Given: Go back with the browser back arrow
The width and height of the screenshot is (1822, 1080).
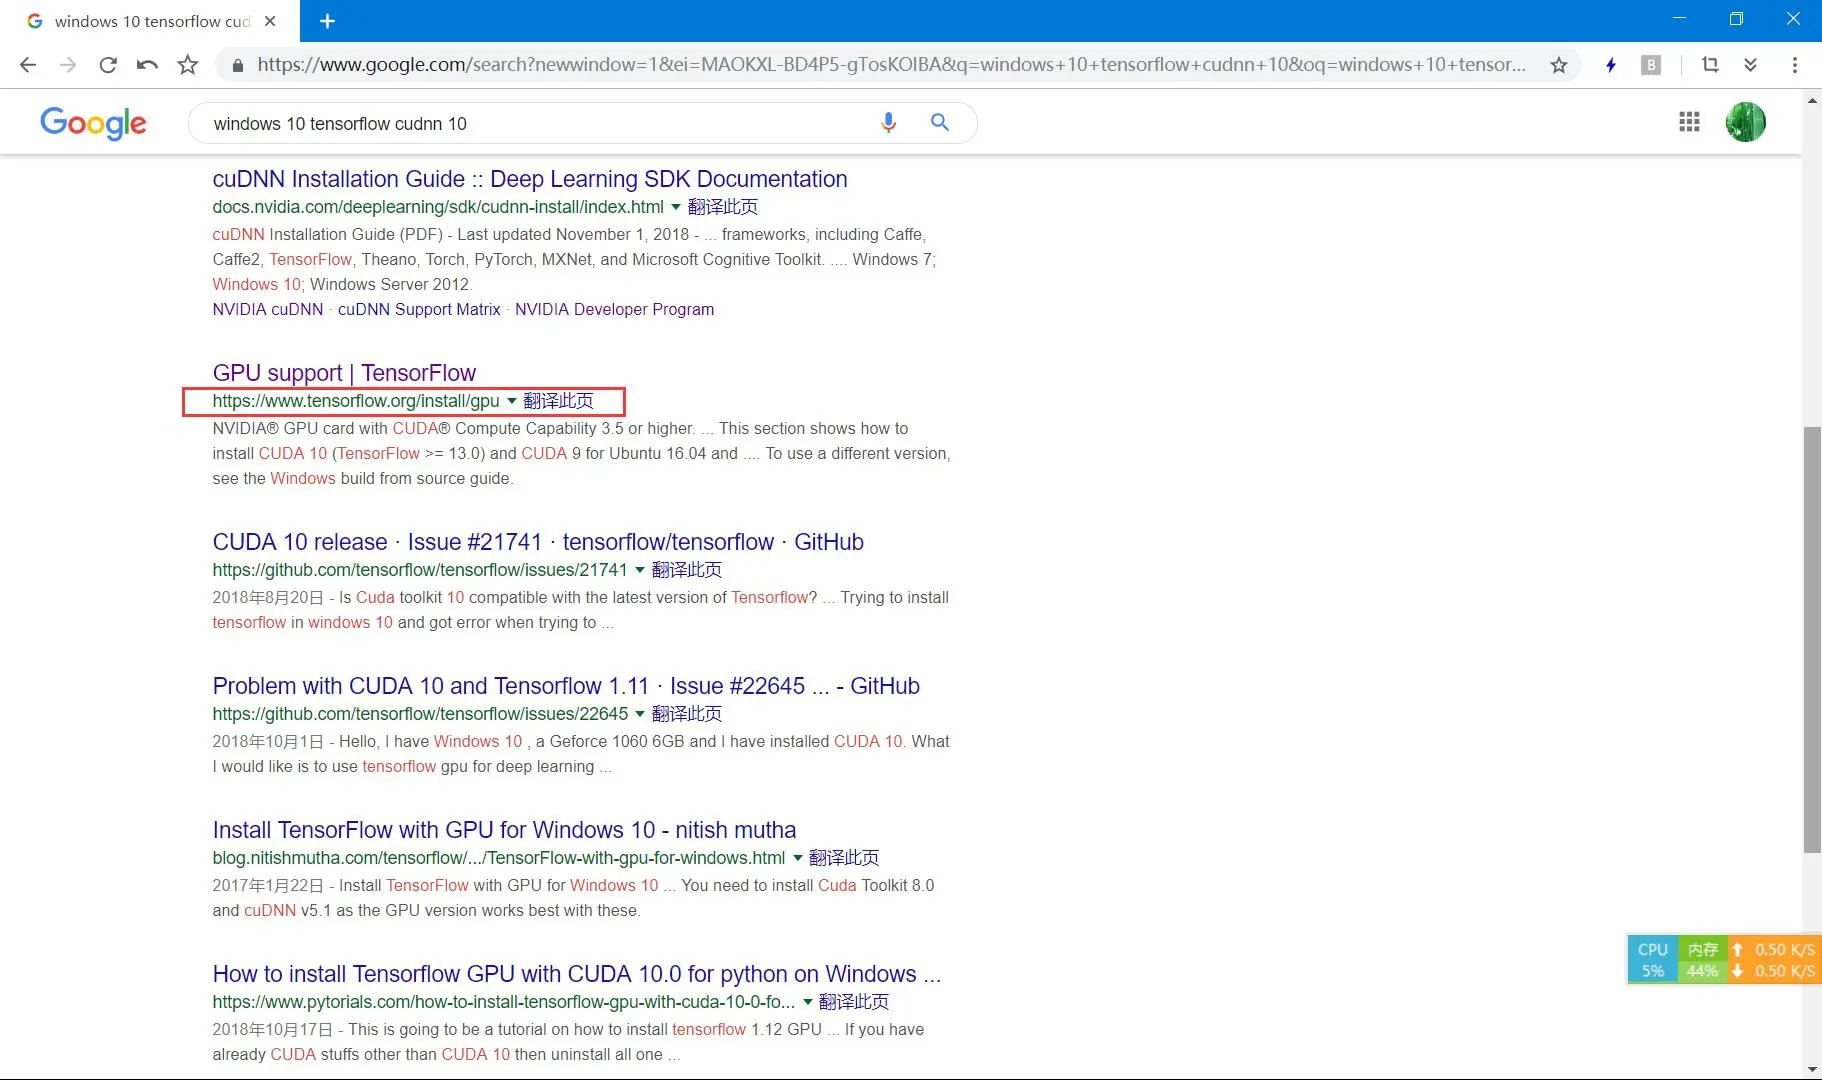Looking at the screenshot, I should (28, 65).
